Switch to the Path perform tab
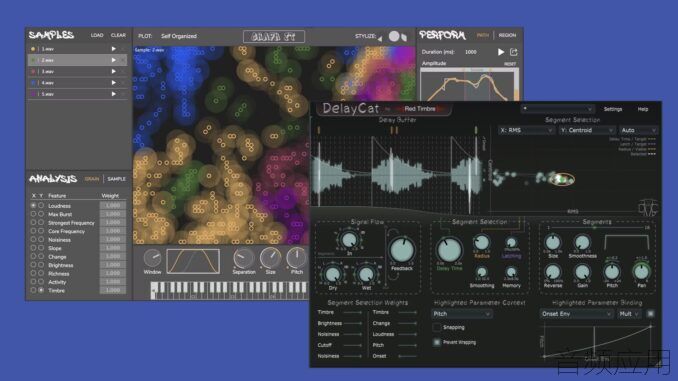The width and height of the screenshot is (678, 381). 483,35
